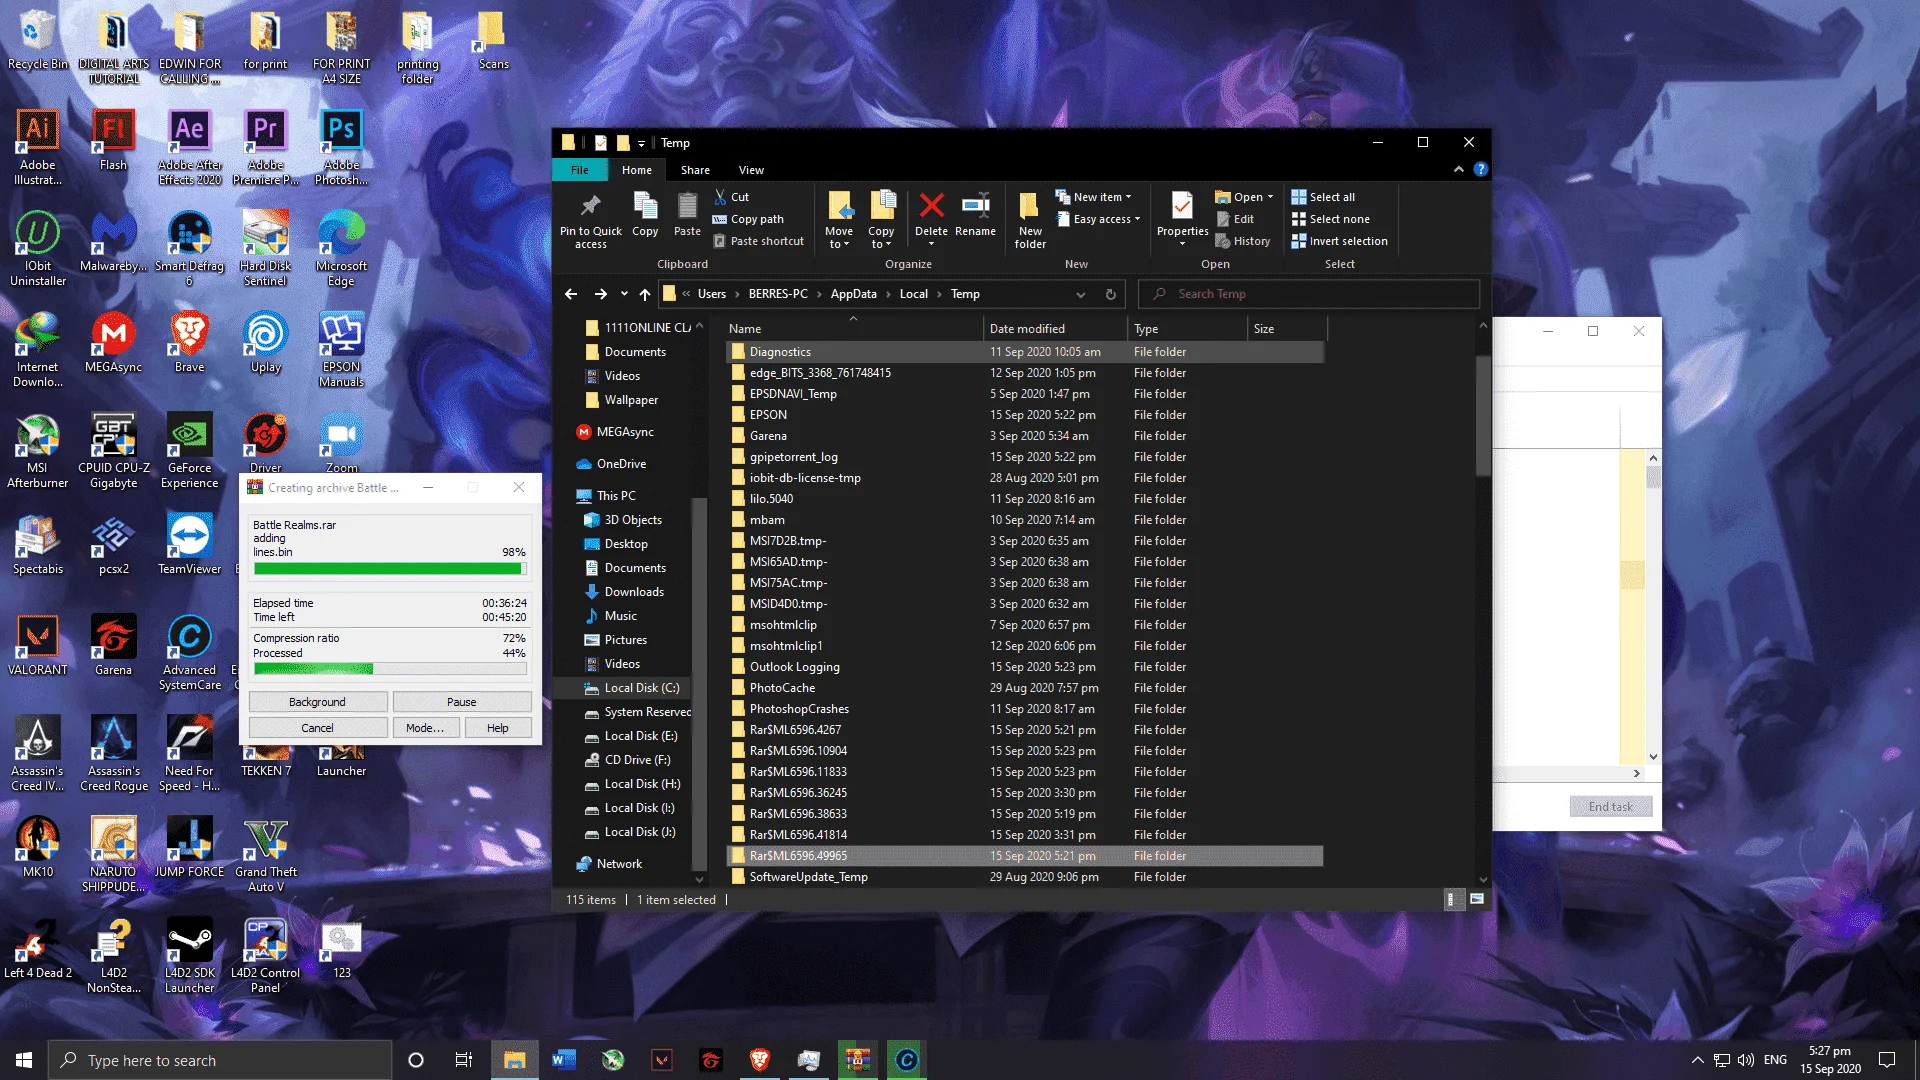Select Local Disk (C:) in navigation pane
Viewport: 1920px width, 1080px height.
630,688
